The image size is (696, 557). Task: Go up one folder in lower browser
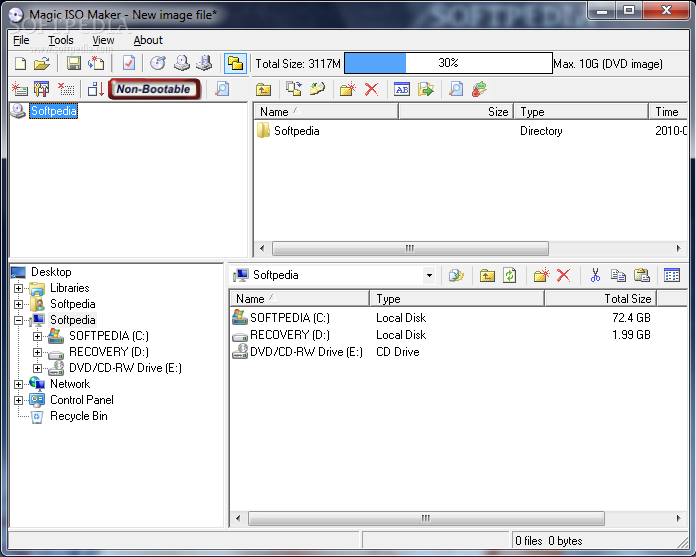487,276
